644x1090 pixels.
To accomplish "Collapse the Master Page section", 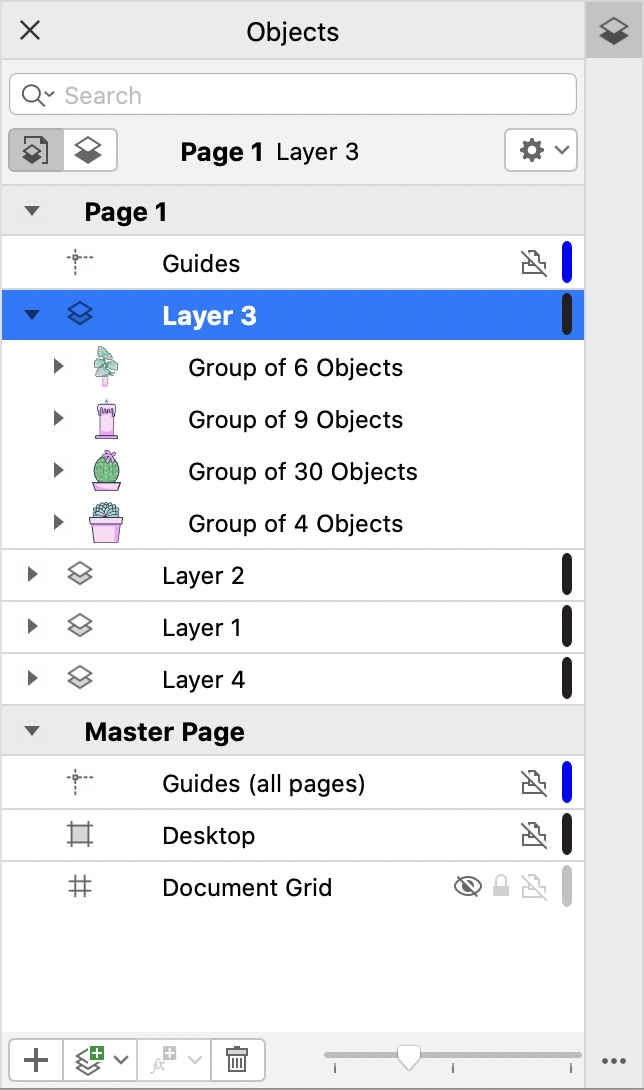I will click(32, 732).
